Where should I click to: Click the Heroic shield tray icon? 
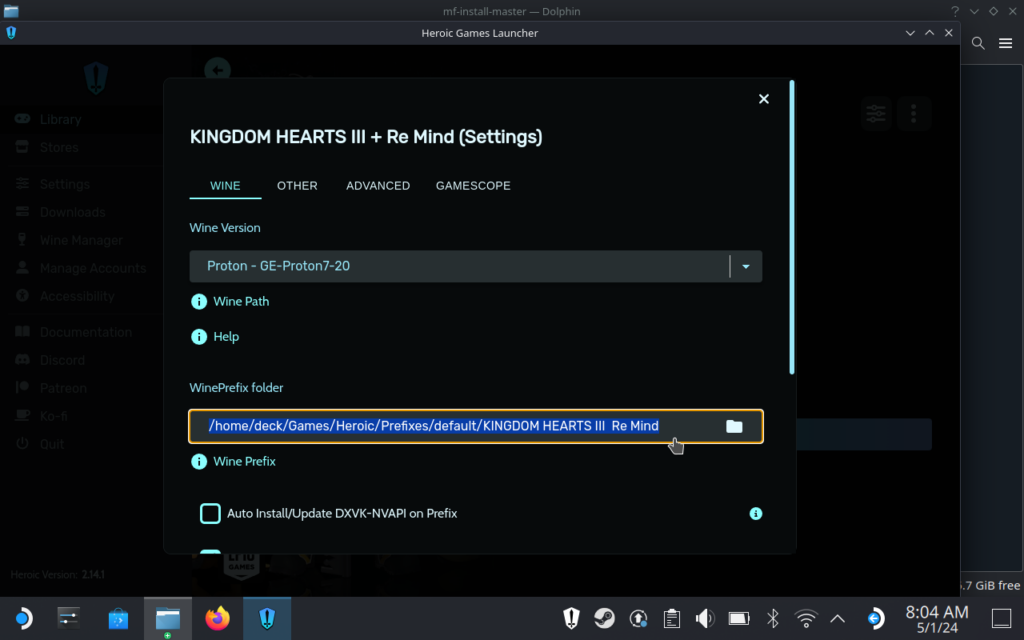coord(571,618)
